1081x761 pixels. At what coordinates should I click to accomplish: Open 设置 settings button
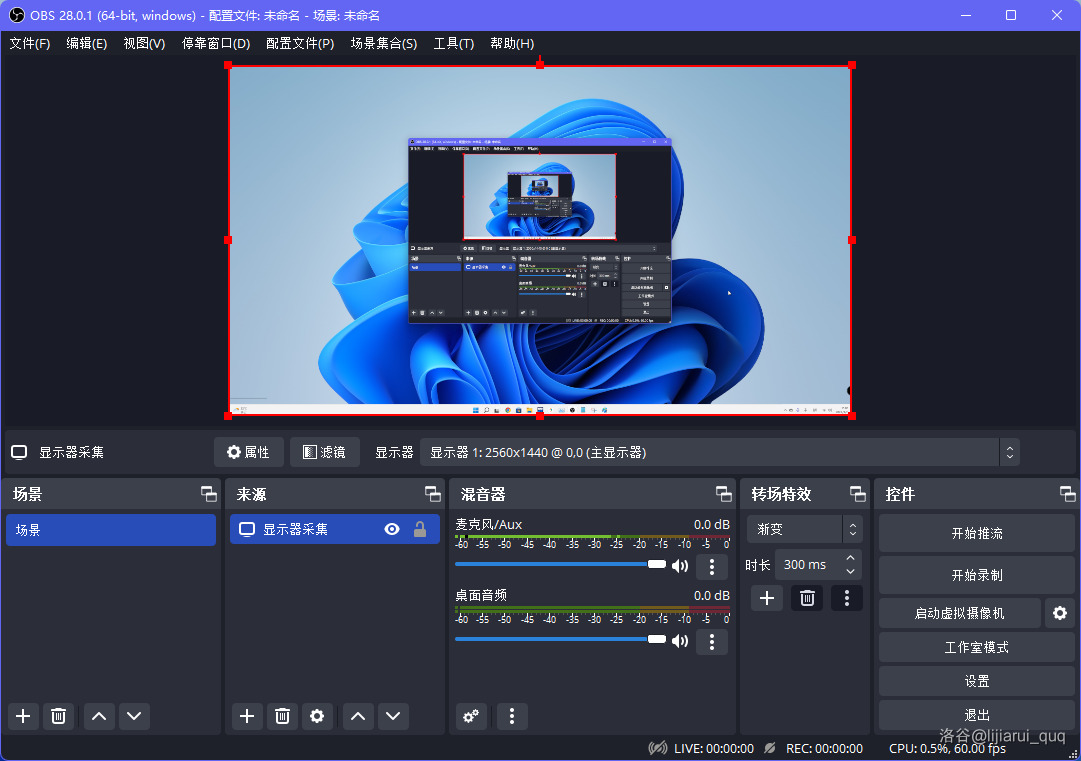tap(977, 681)
